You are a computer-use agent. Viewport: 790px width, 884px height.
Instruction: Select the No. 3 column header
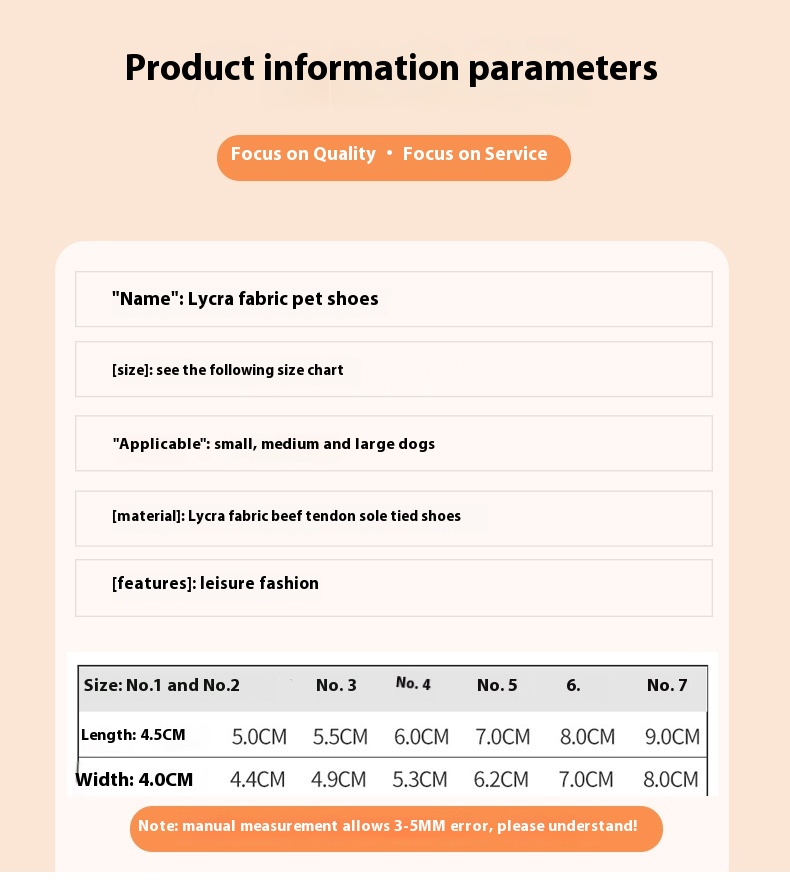[x=336, y=686]
